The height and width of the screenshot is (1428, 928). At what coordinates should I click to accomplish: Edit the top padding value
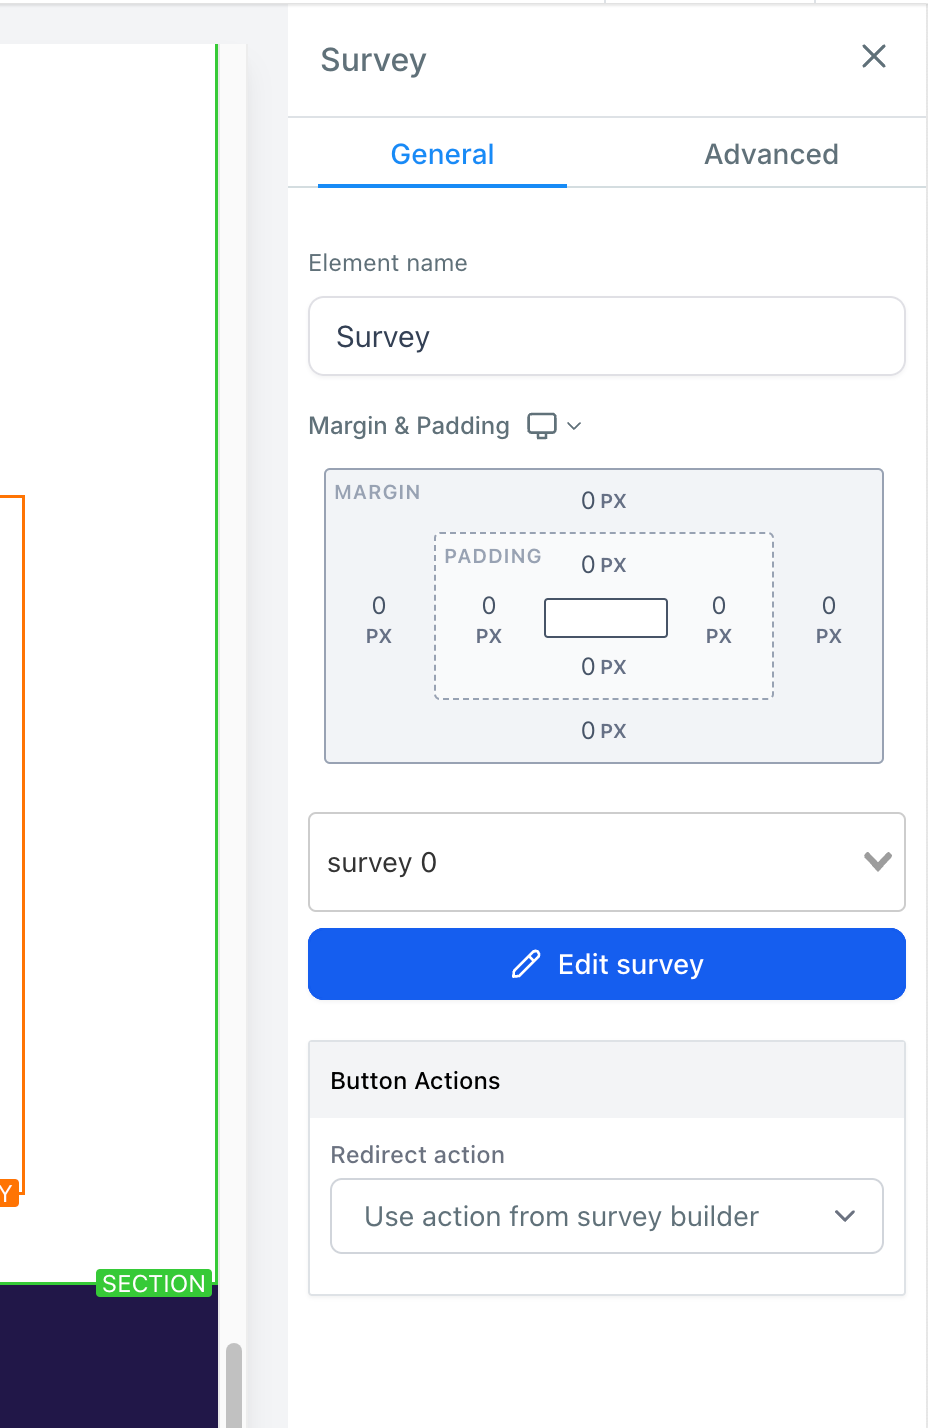(603, 565)
